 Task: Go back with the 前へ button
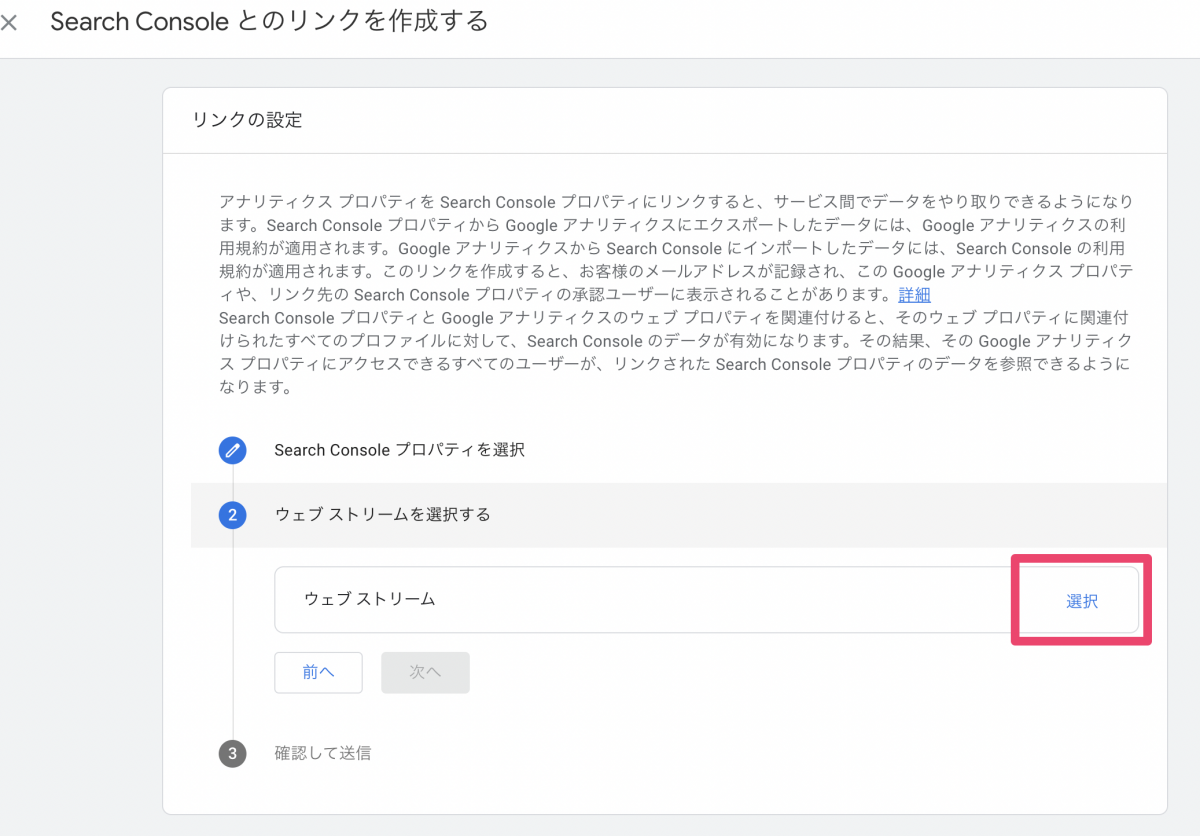pyautogui.click(x=318, y=672)
